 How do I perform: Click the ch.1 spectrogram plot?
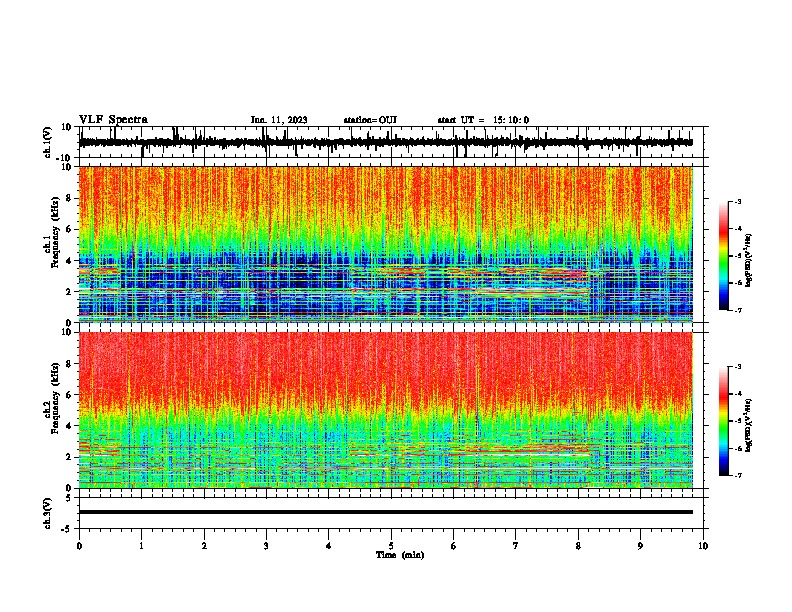coord(386,244)
